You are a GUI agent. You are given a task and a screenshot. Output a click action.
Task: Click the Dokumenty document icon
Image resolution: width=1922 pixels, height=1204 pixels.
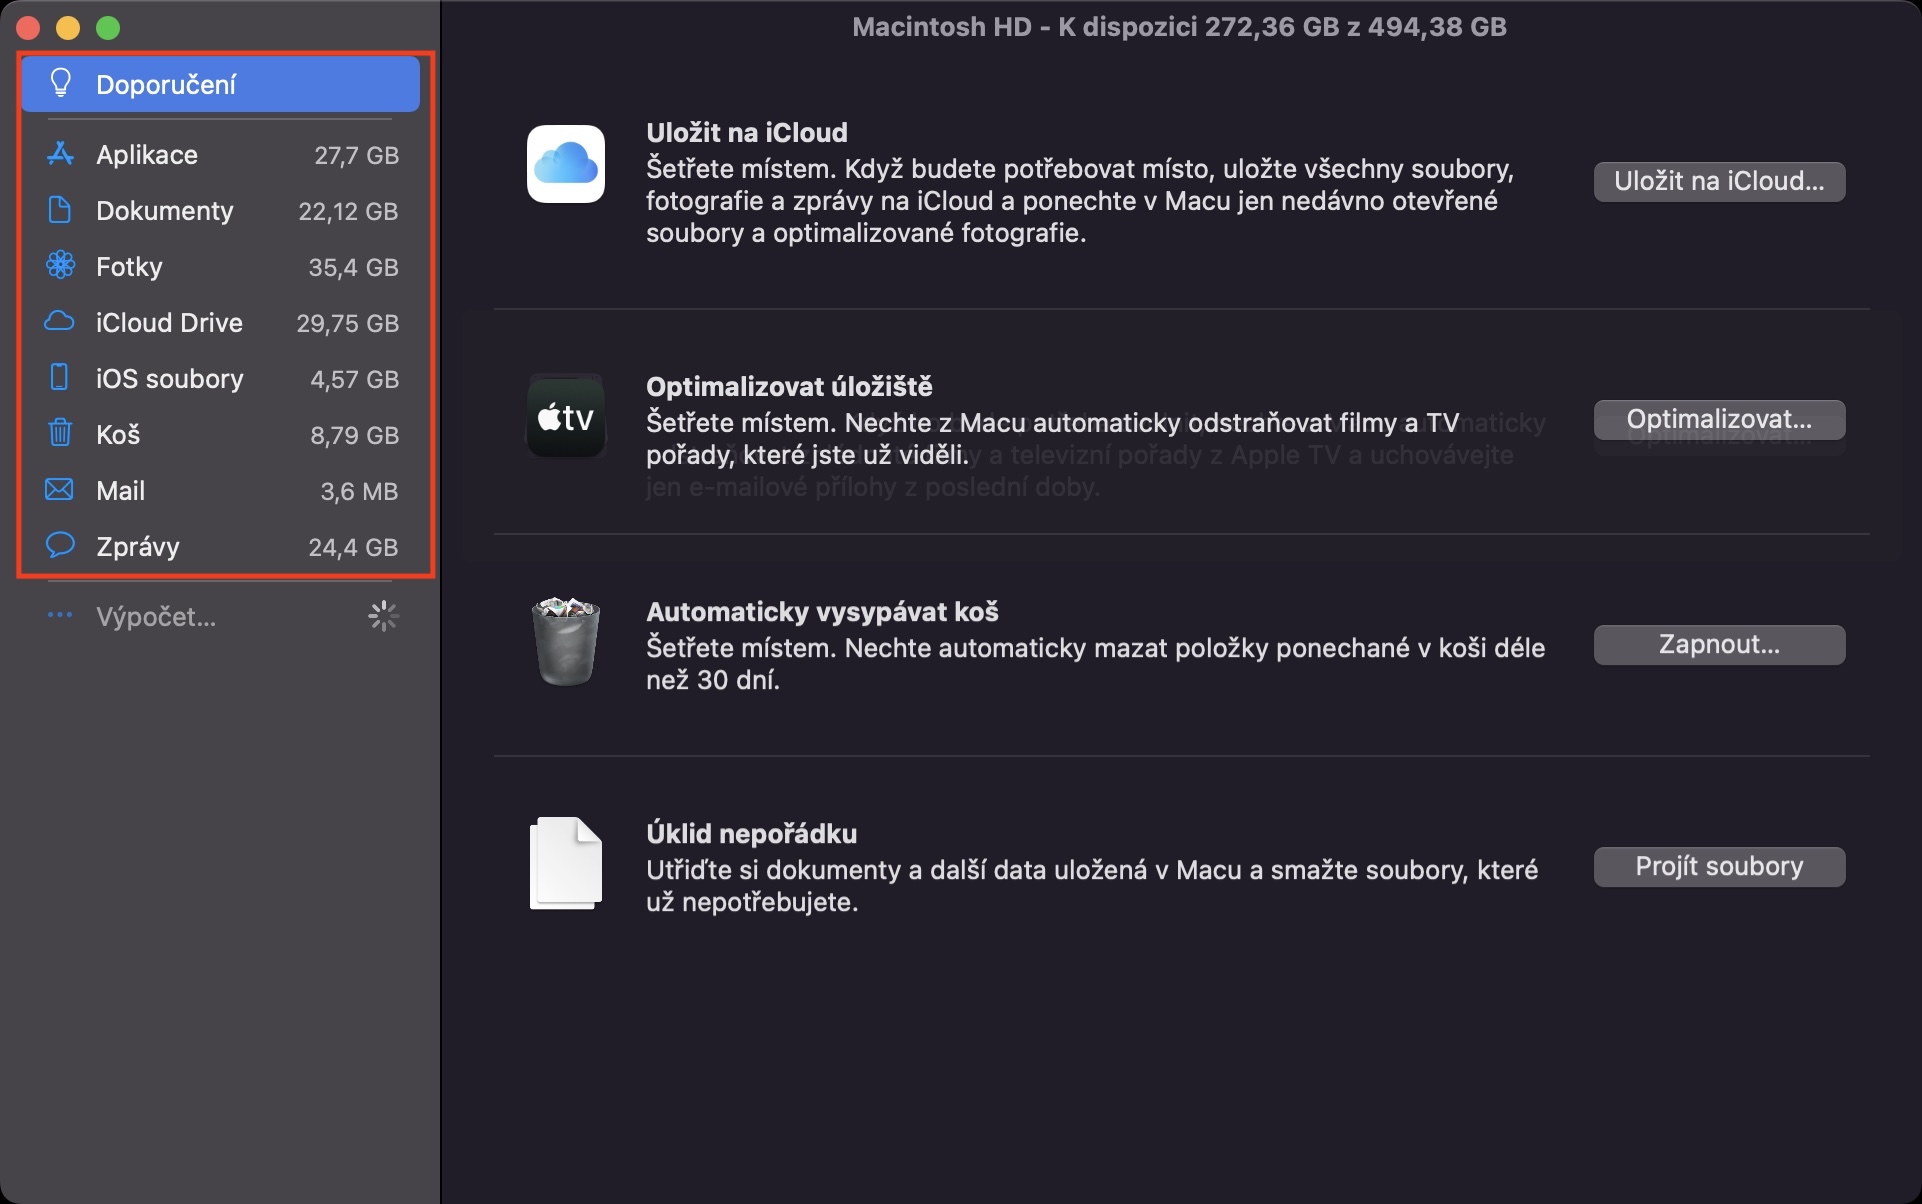[x=60, y=210]
